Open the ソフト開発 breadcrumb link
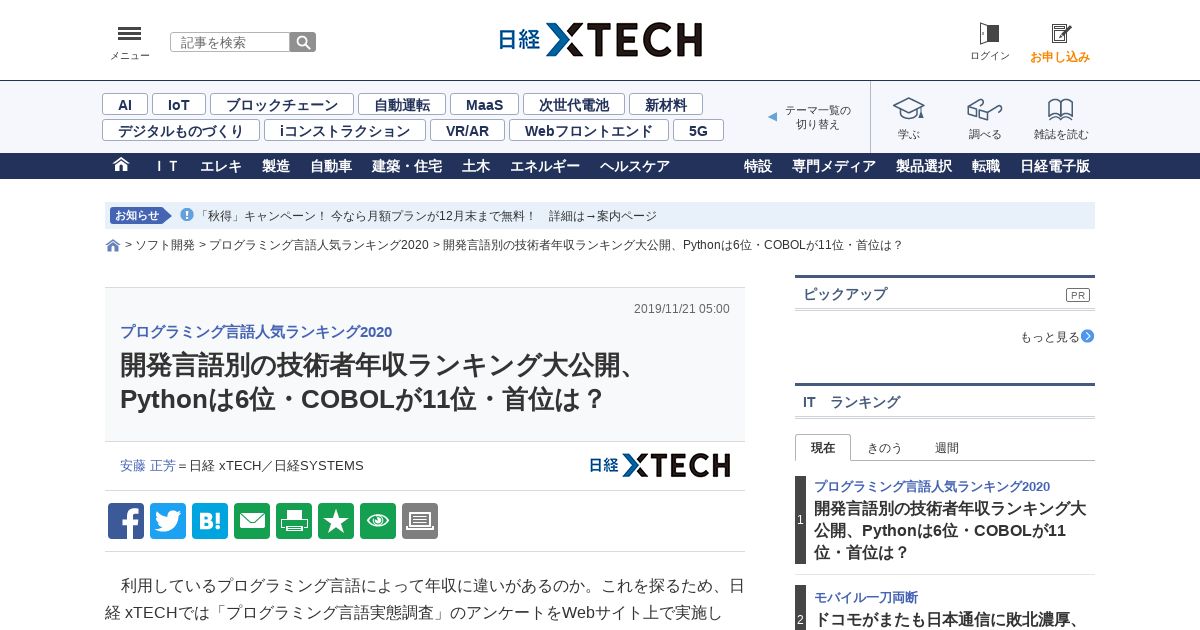1200x630 pixels. point(165,245)
